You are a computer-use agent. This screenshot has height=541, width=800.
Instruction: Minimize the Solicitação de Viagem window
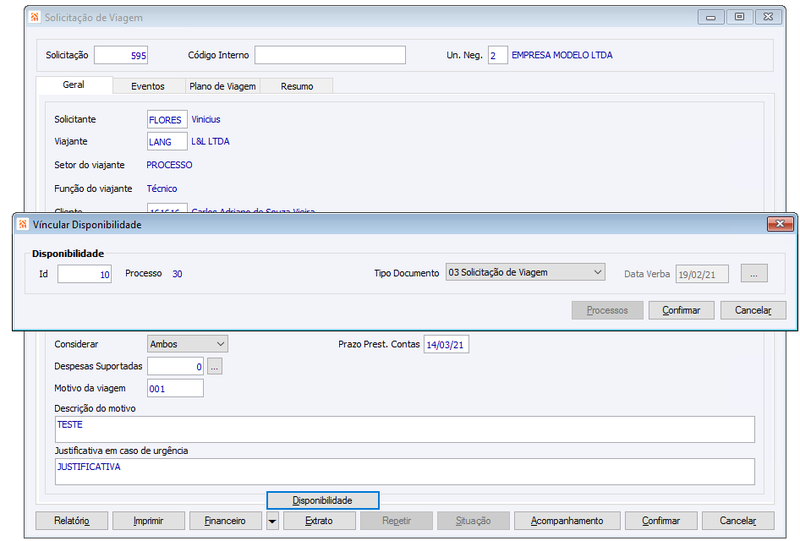pyautogui.click(x=711, y=17)
